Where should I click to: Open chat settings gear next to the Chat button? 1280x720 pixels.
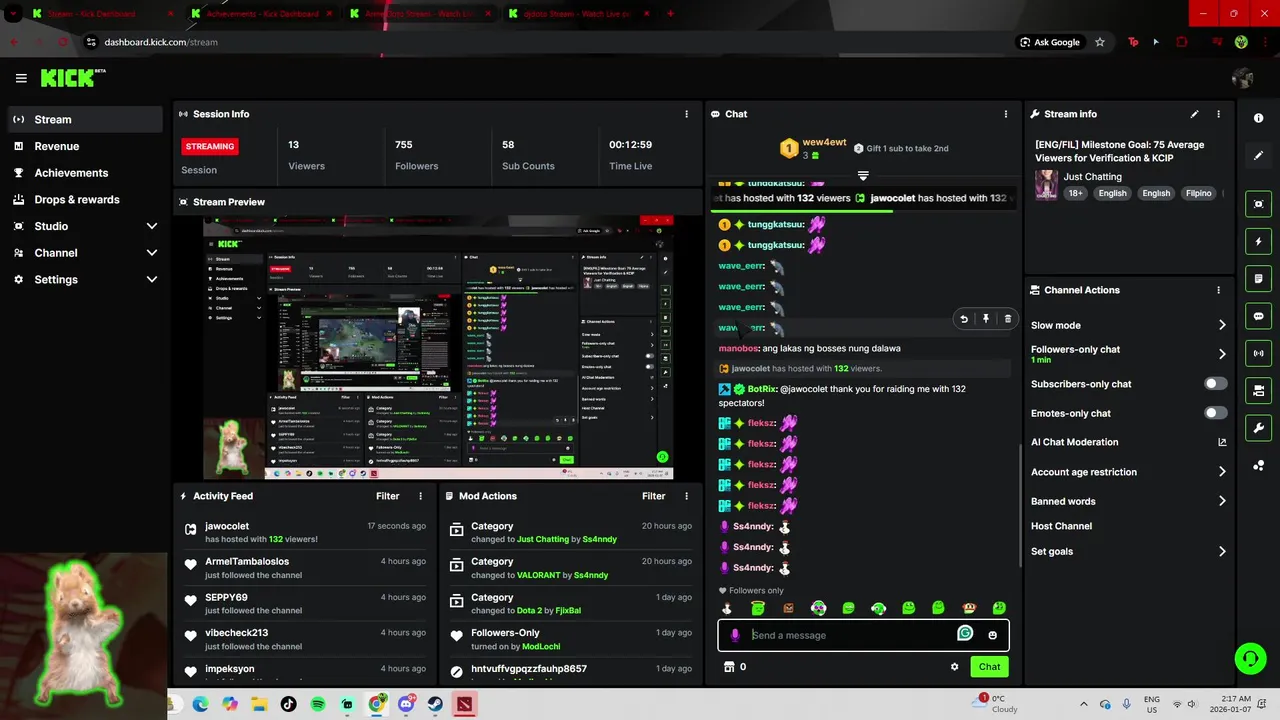(x=954, y=667)
